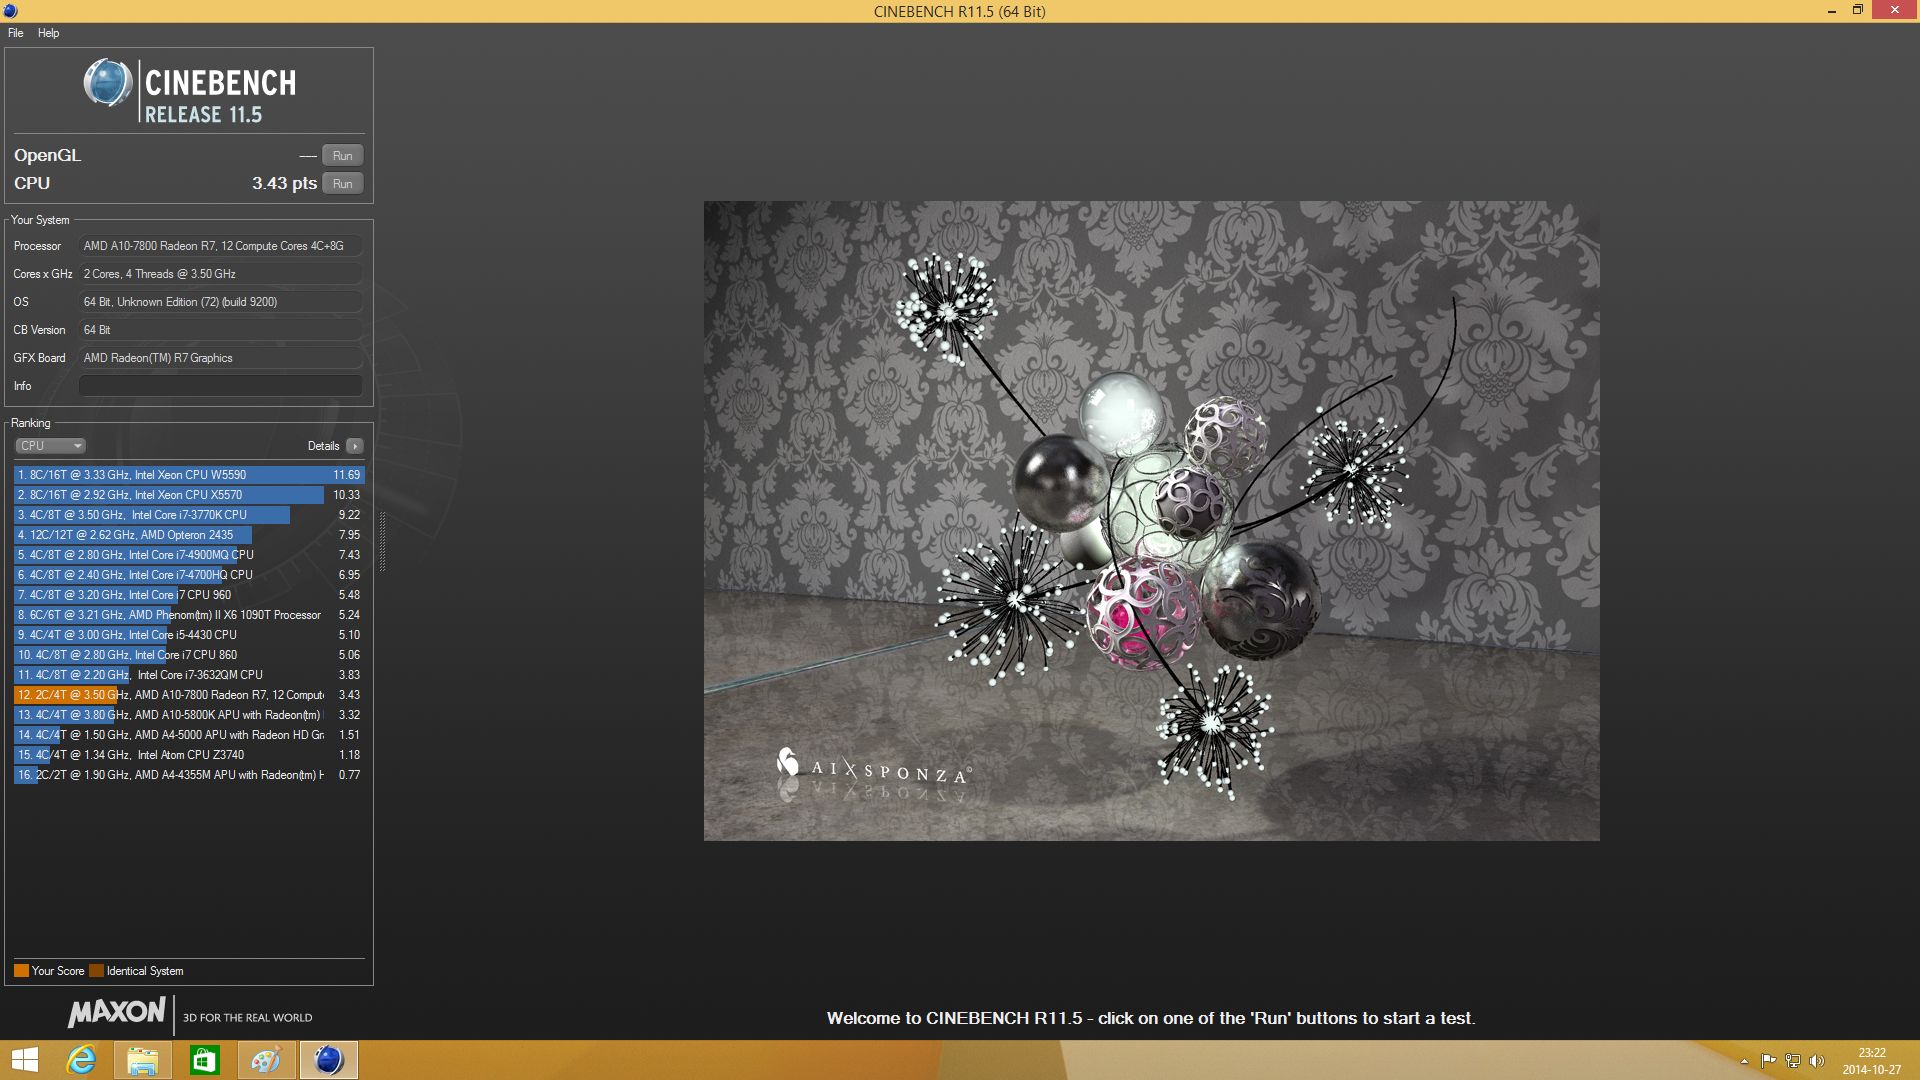Open the volume speaker tray icon
Image resolution: width=1920 pixels, height=1080 pixels.
[x=1817, y=1061]
